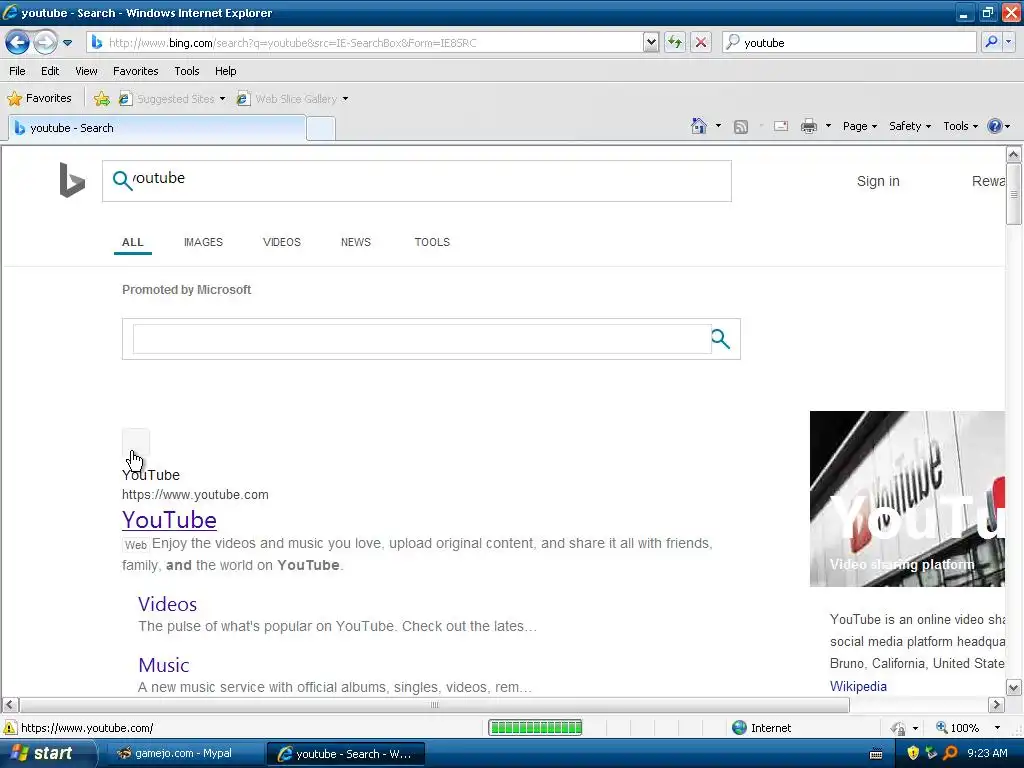
Task: Click the status bar warning icon
Action: pyautogui.click(x=10, y=728)
